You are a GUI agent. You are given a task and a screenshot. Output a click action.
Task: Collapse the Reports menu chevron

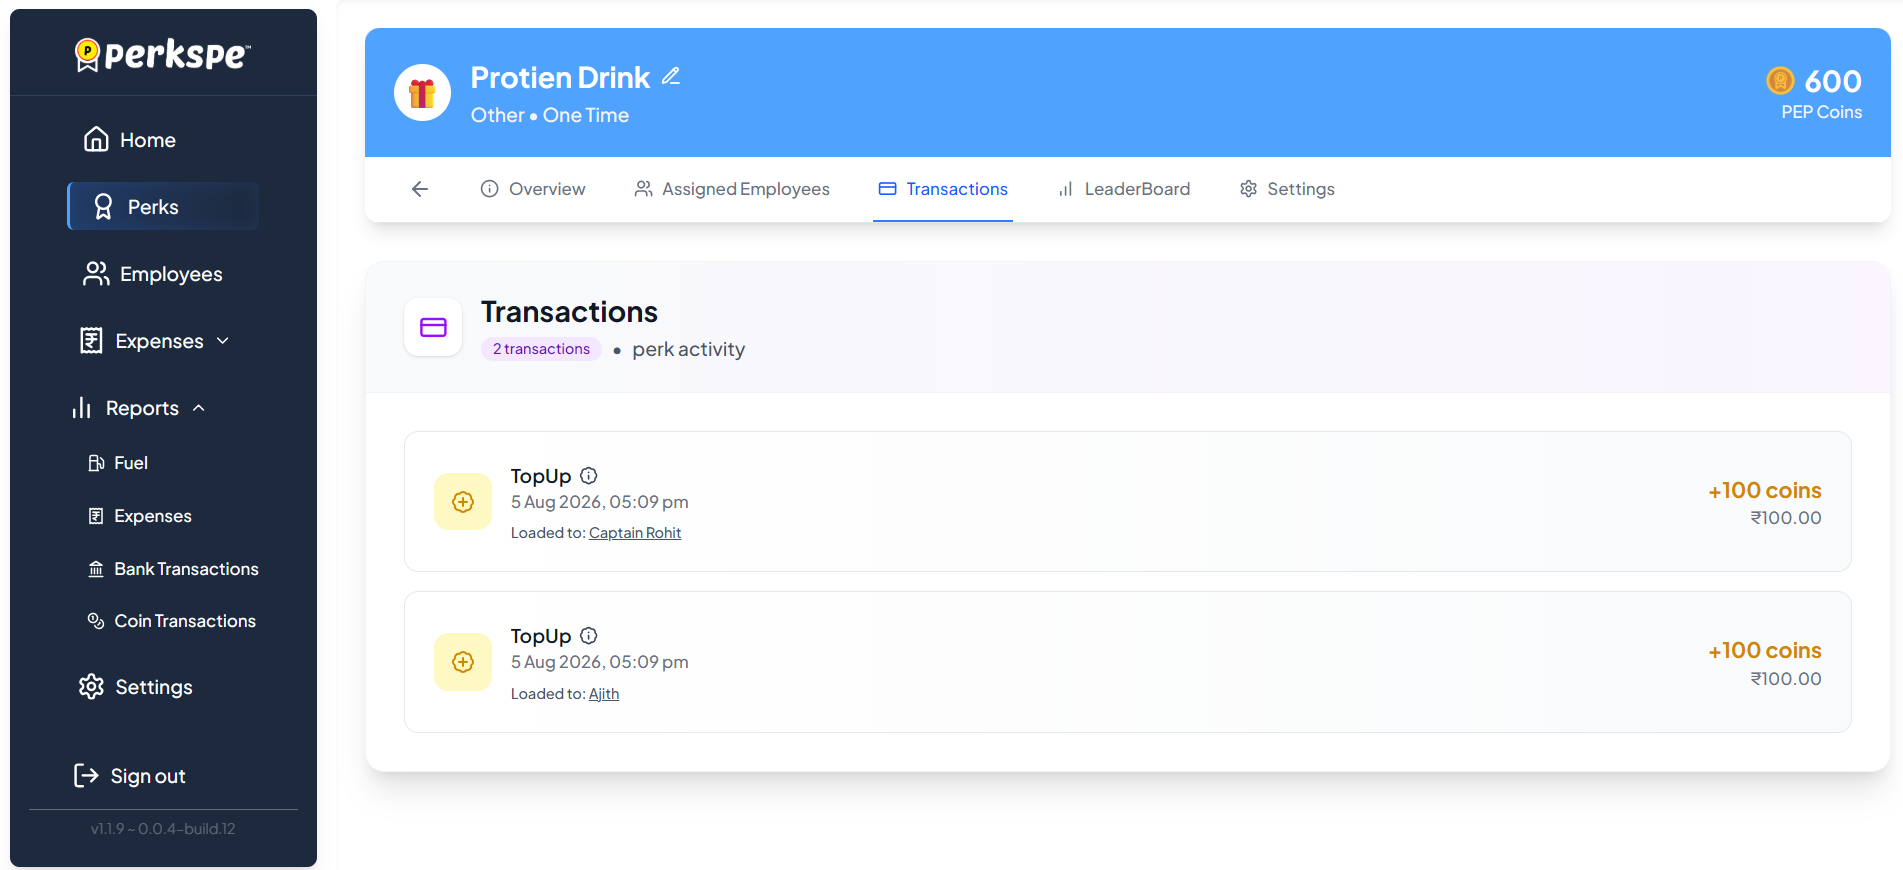(199, 408)
